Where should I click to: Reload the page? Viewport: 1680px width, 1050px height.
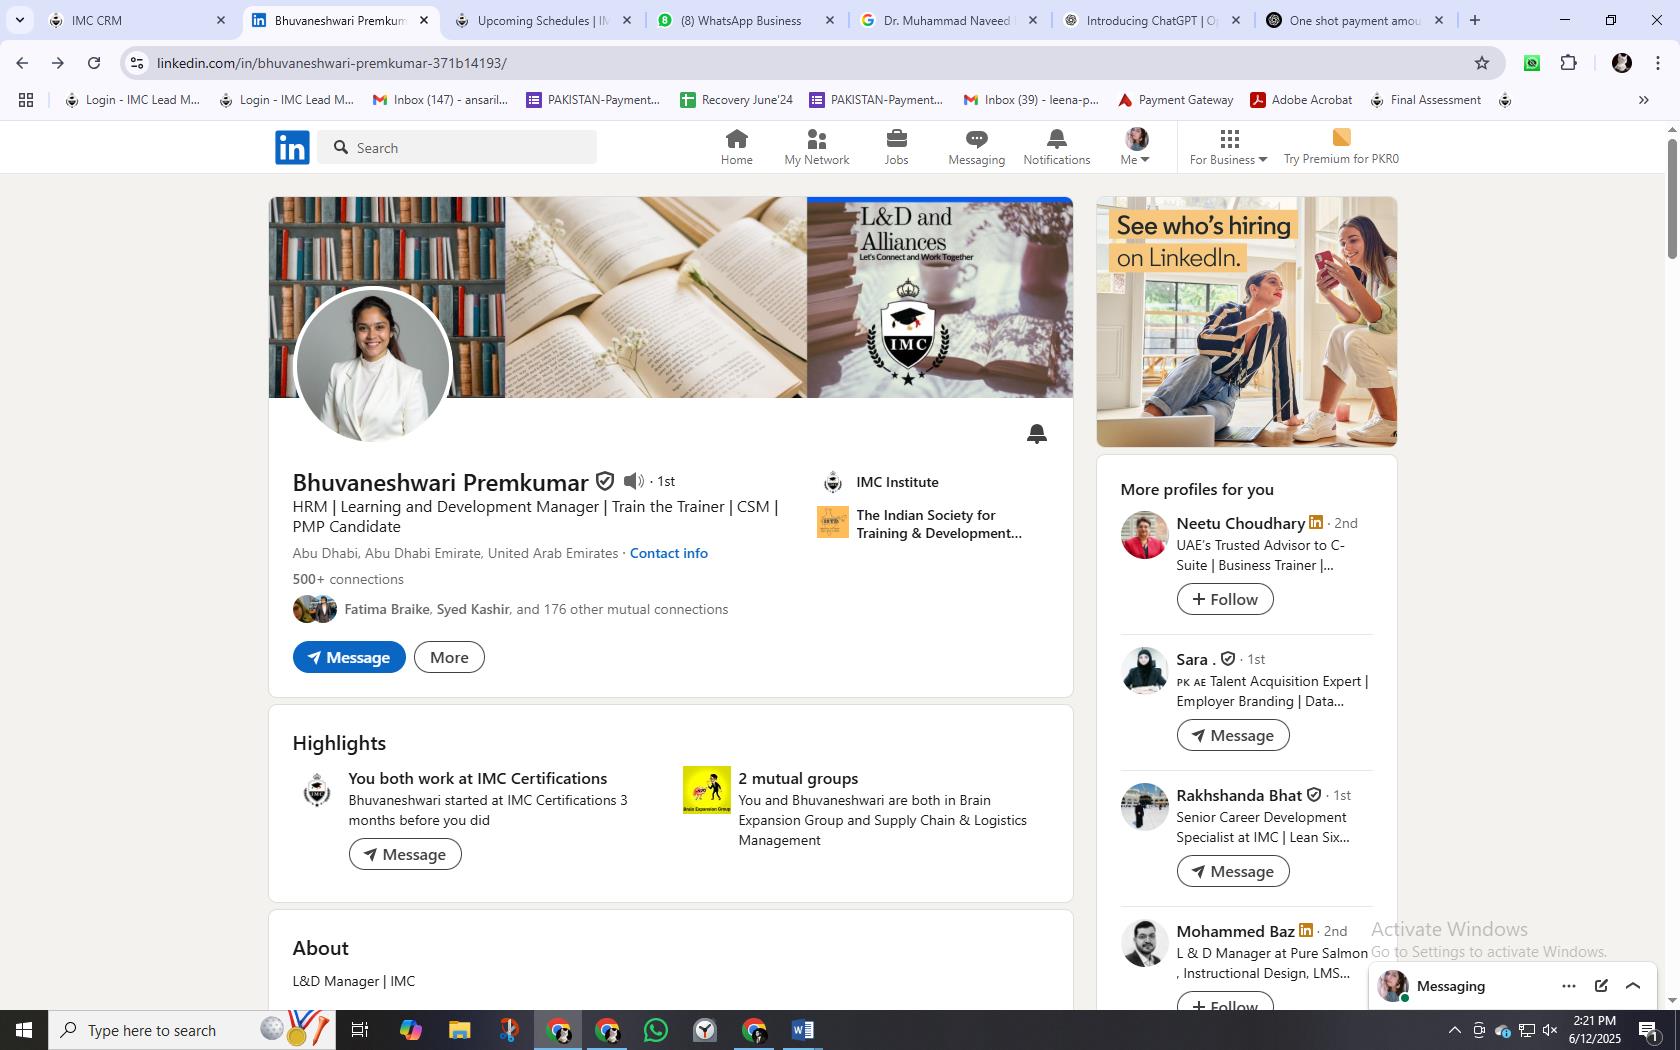pos(94,63)
